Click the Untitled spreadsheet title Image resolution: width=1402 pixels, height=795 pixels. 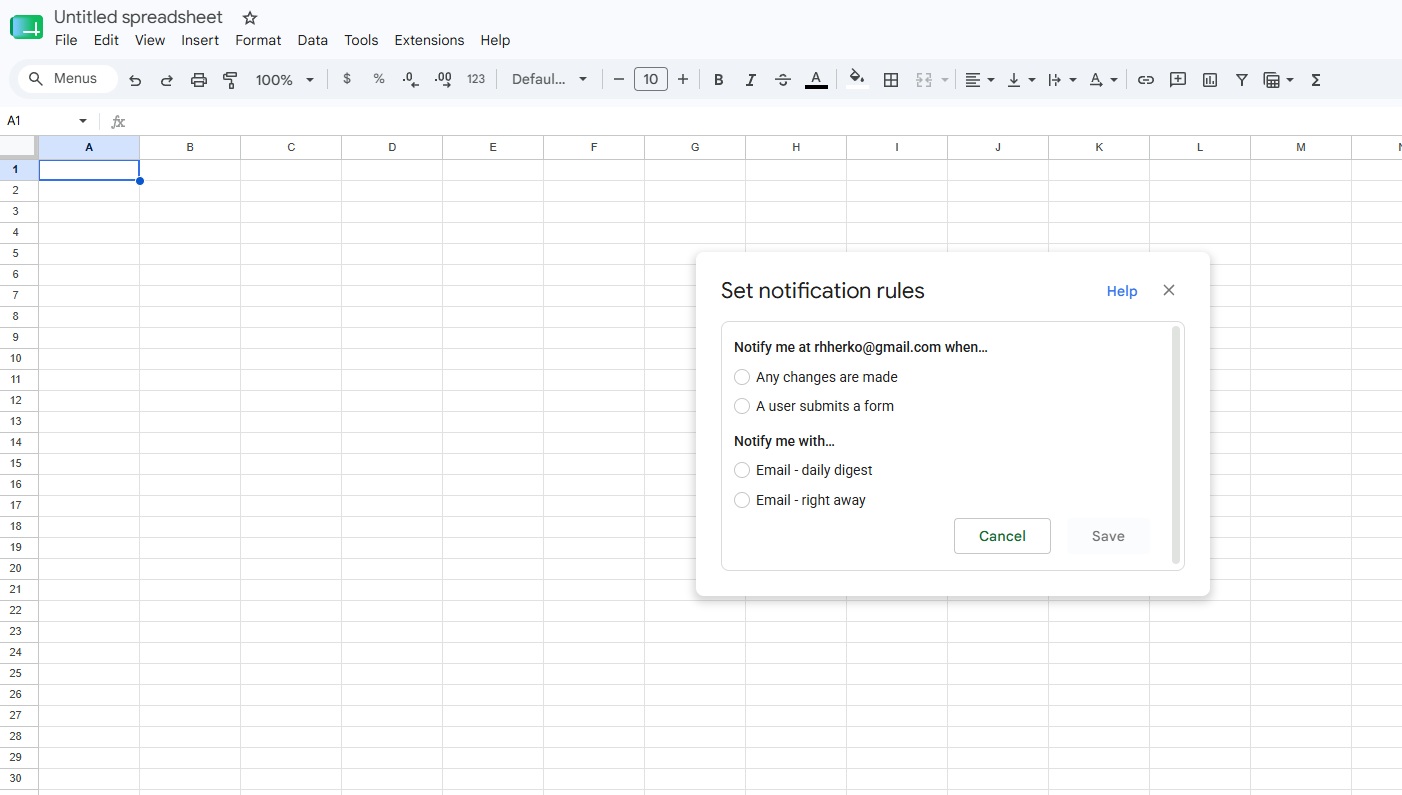tap(138, 17)
